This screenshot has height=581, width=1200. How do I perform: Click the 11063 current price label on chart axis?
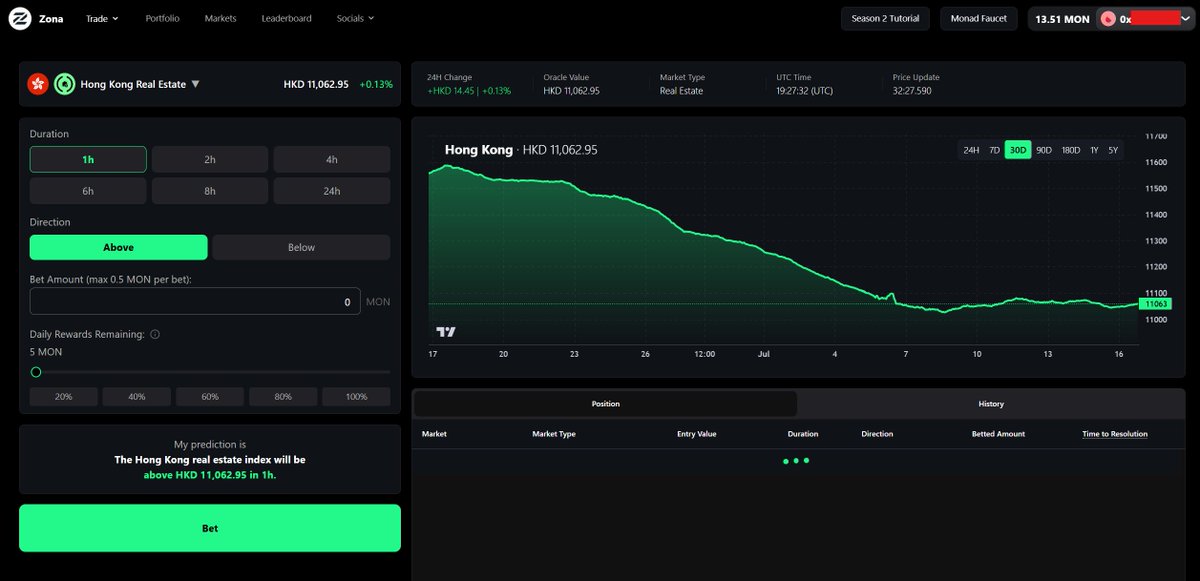[1155, 304]
